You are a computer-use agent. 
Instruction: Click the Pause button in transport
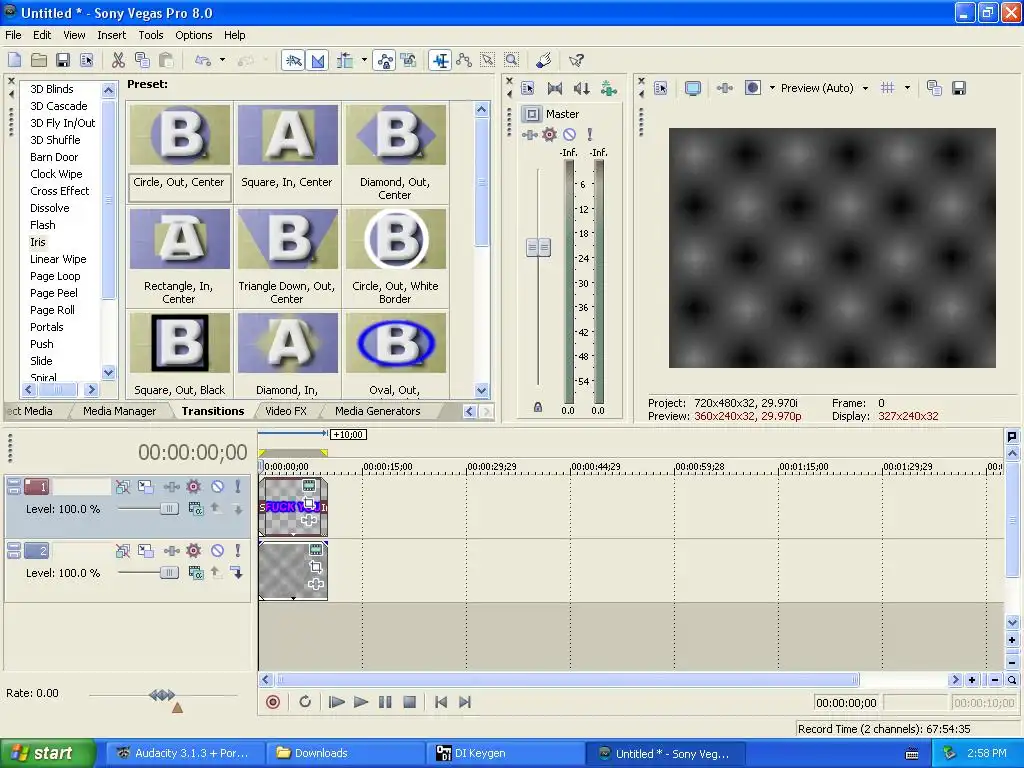point(385,702)
